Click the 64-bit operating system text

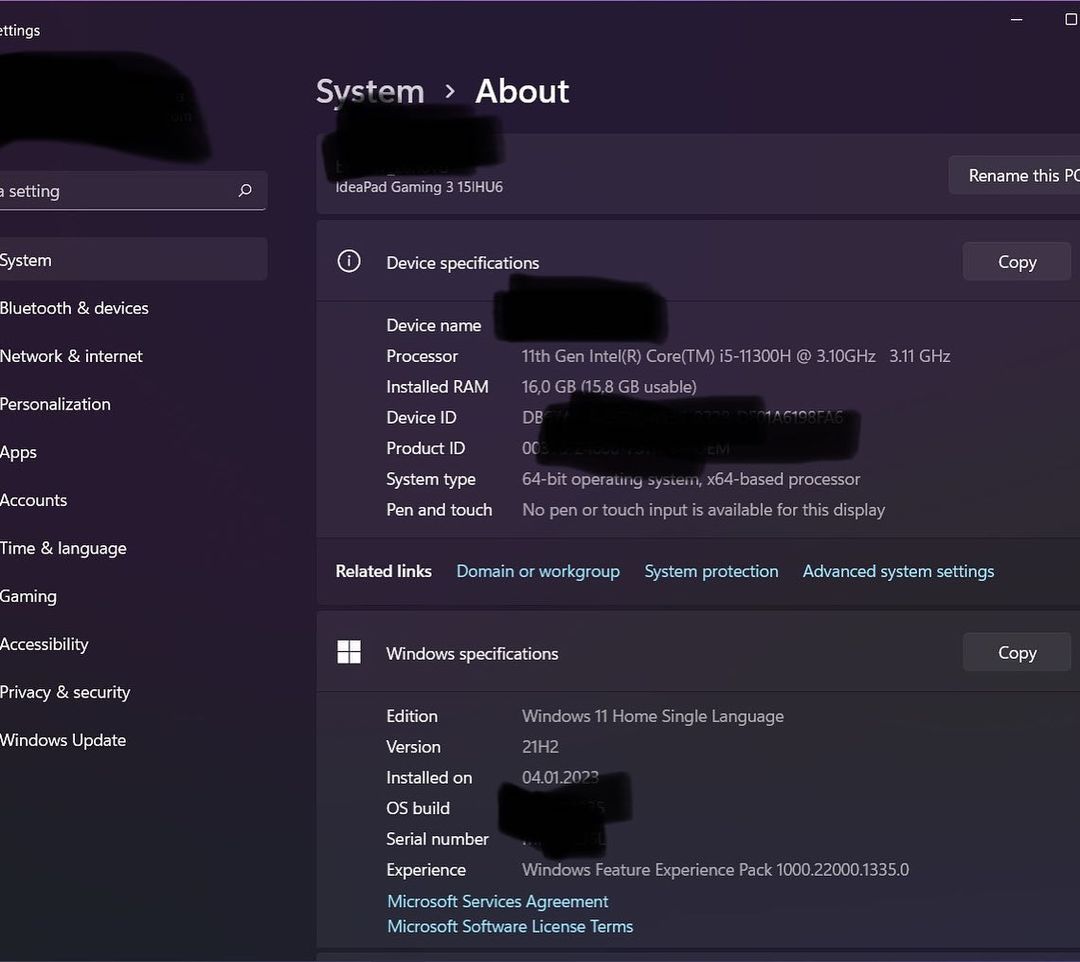pyautogui.click(x=691, y=479)
